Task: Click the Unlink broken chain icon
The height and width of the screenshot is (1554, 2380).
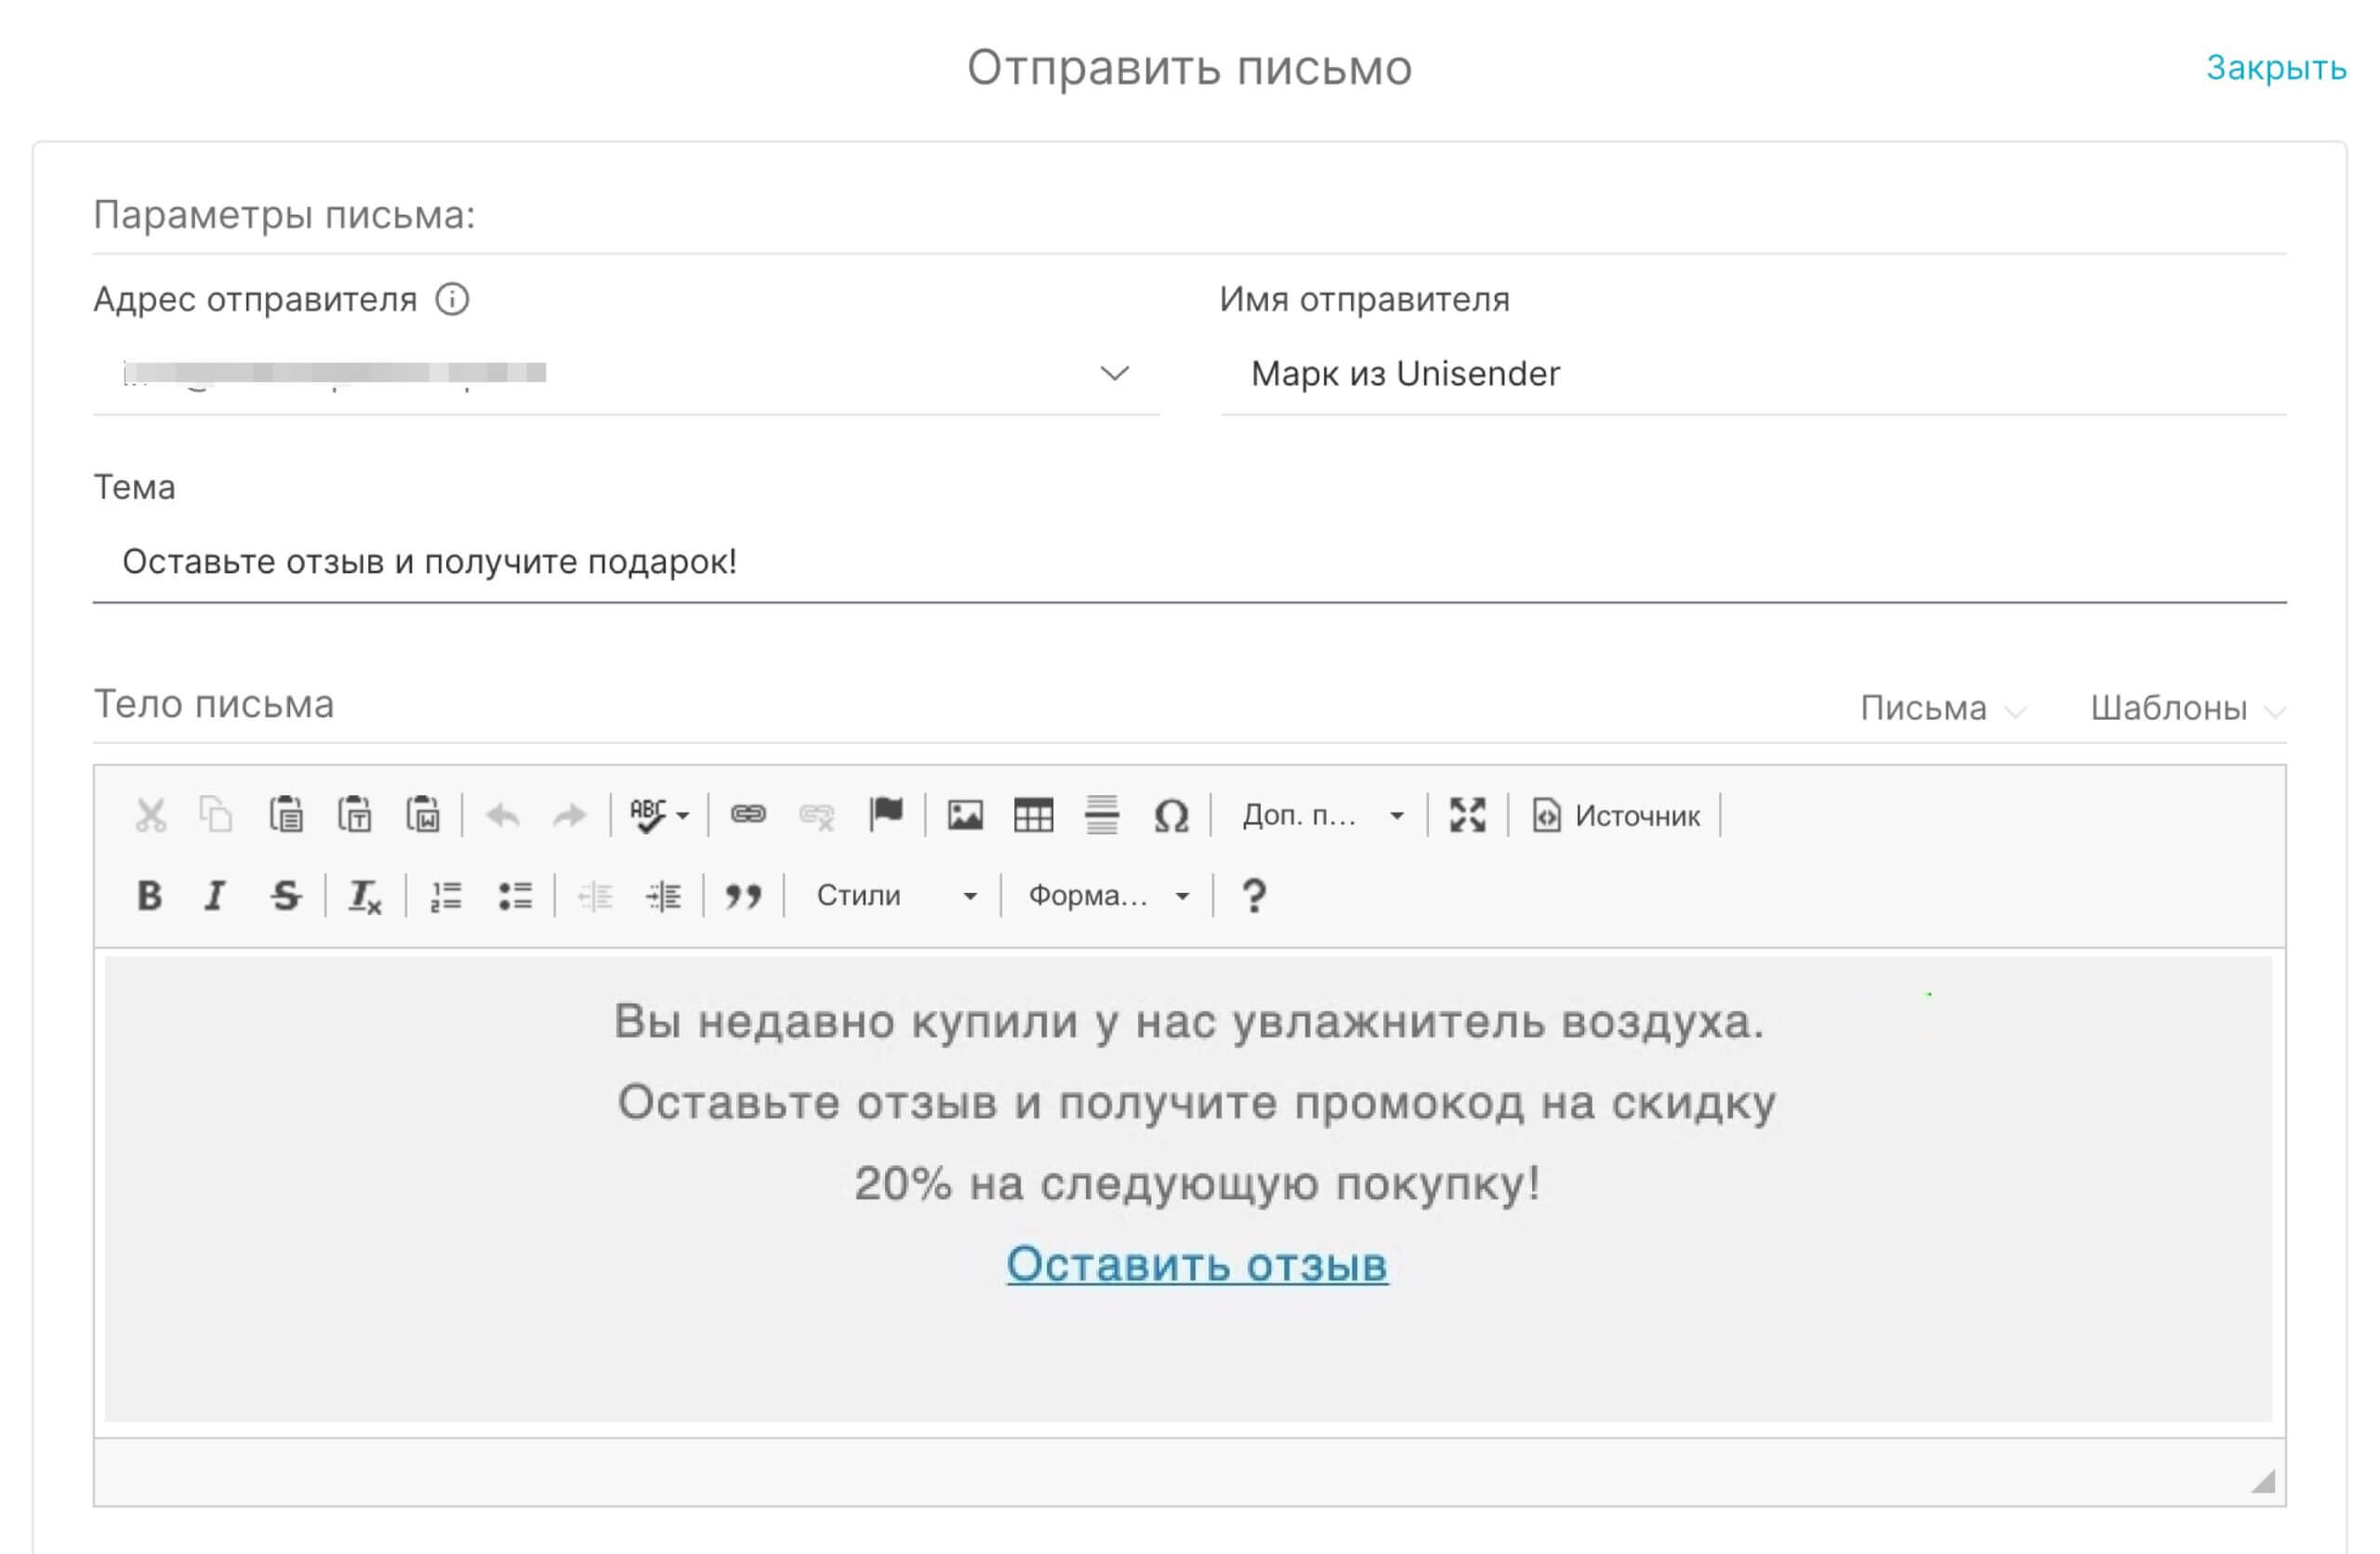Action: coord(816,816)
